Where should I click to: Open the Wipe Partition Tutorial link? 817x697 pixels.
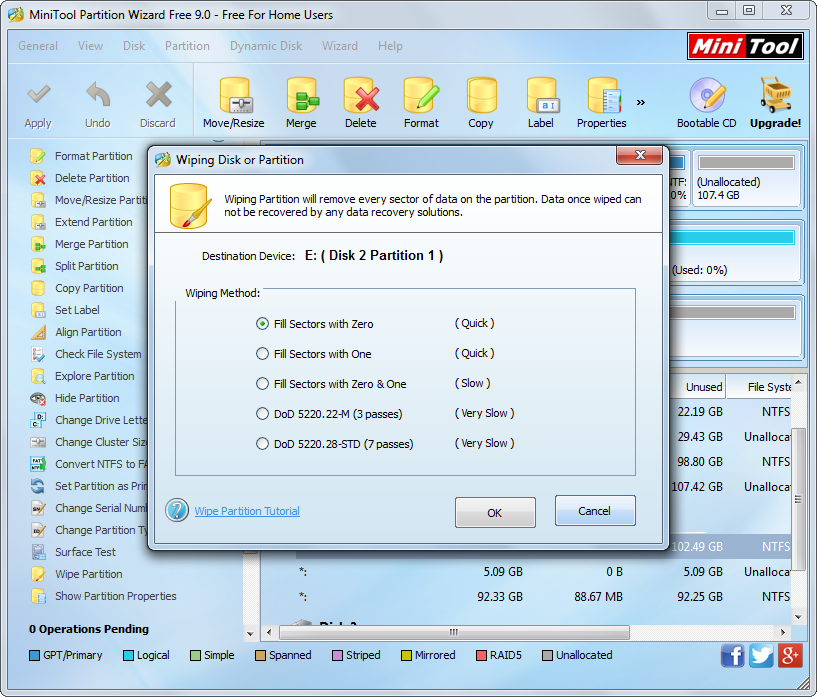click(247, 511)
